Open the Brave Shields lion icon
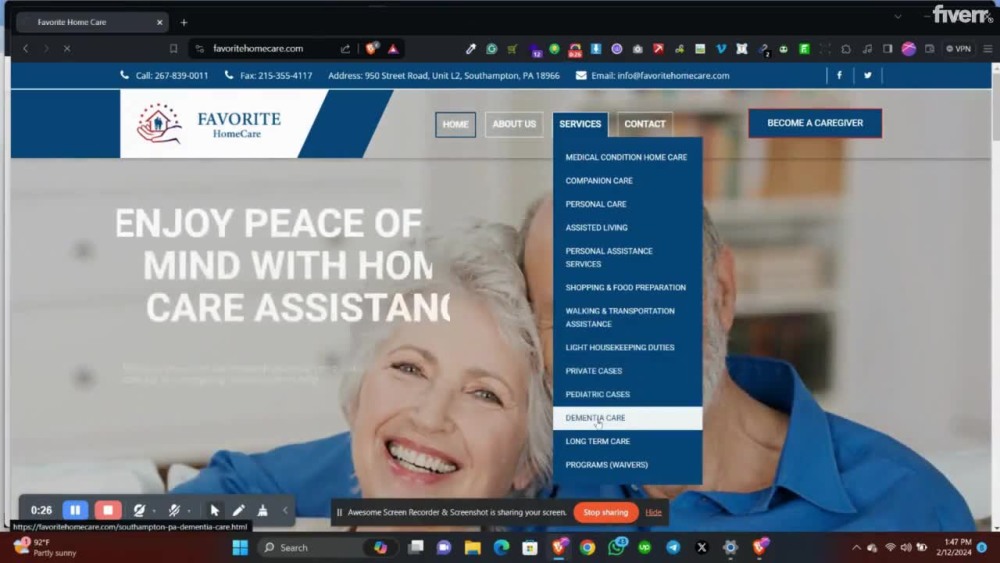This screenshot has height=563, width=1000. pos(371,48)
